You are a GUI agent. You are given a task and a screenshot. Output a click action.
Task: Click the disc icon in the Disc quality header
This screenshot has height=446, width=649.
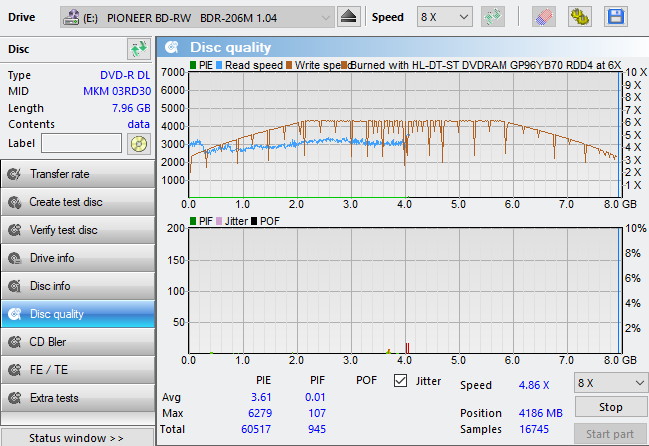pos(173,48)
